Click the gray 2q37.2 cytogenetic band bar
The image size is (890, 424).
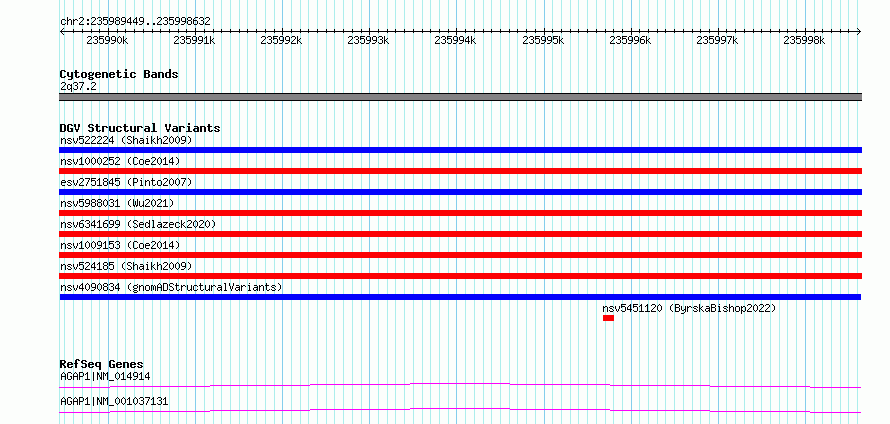click(460, 97)
